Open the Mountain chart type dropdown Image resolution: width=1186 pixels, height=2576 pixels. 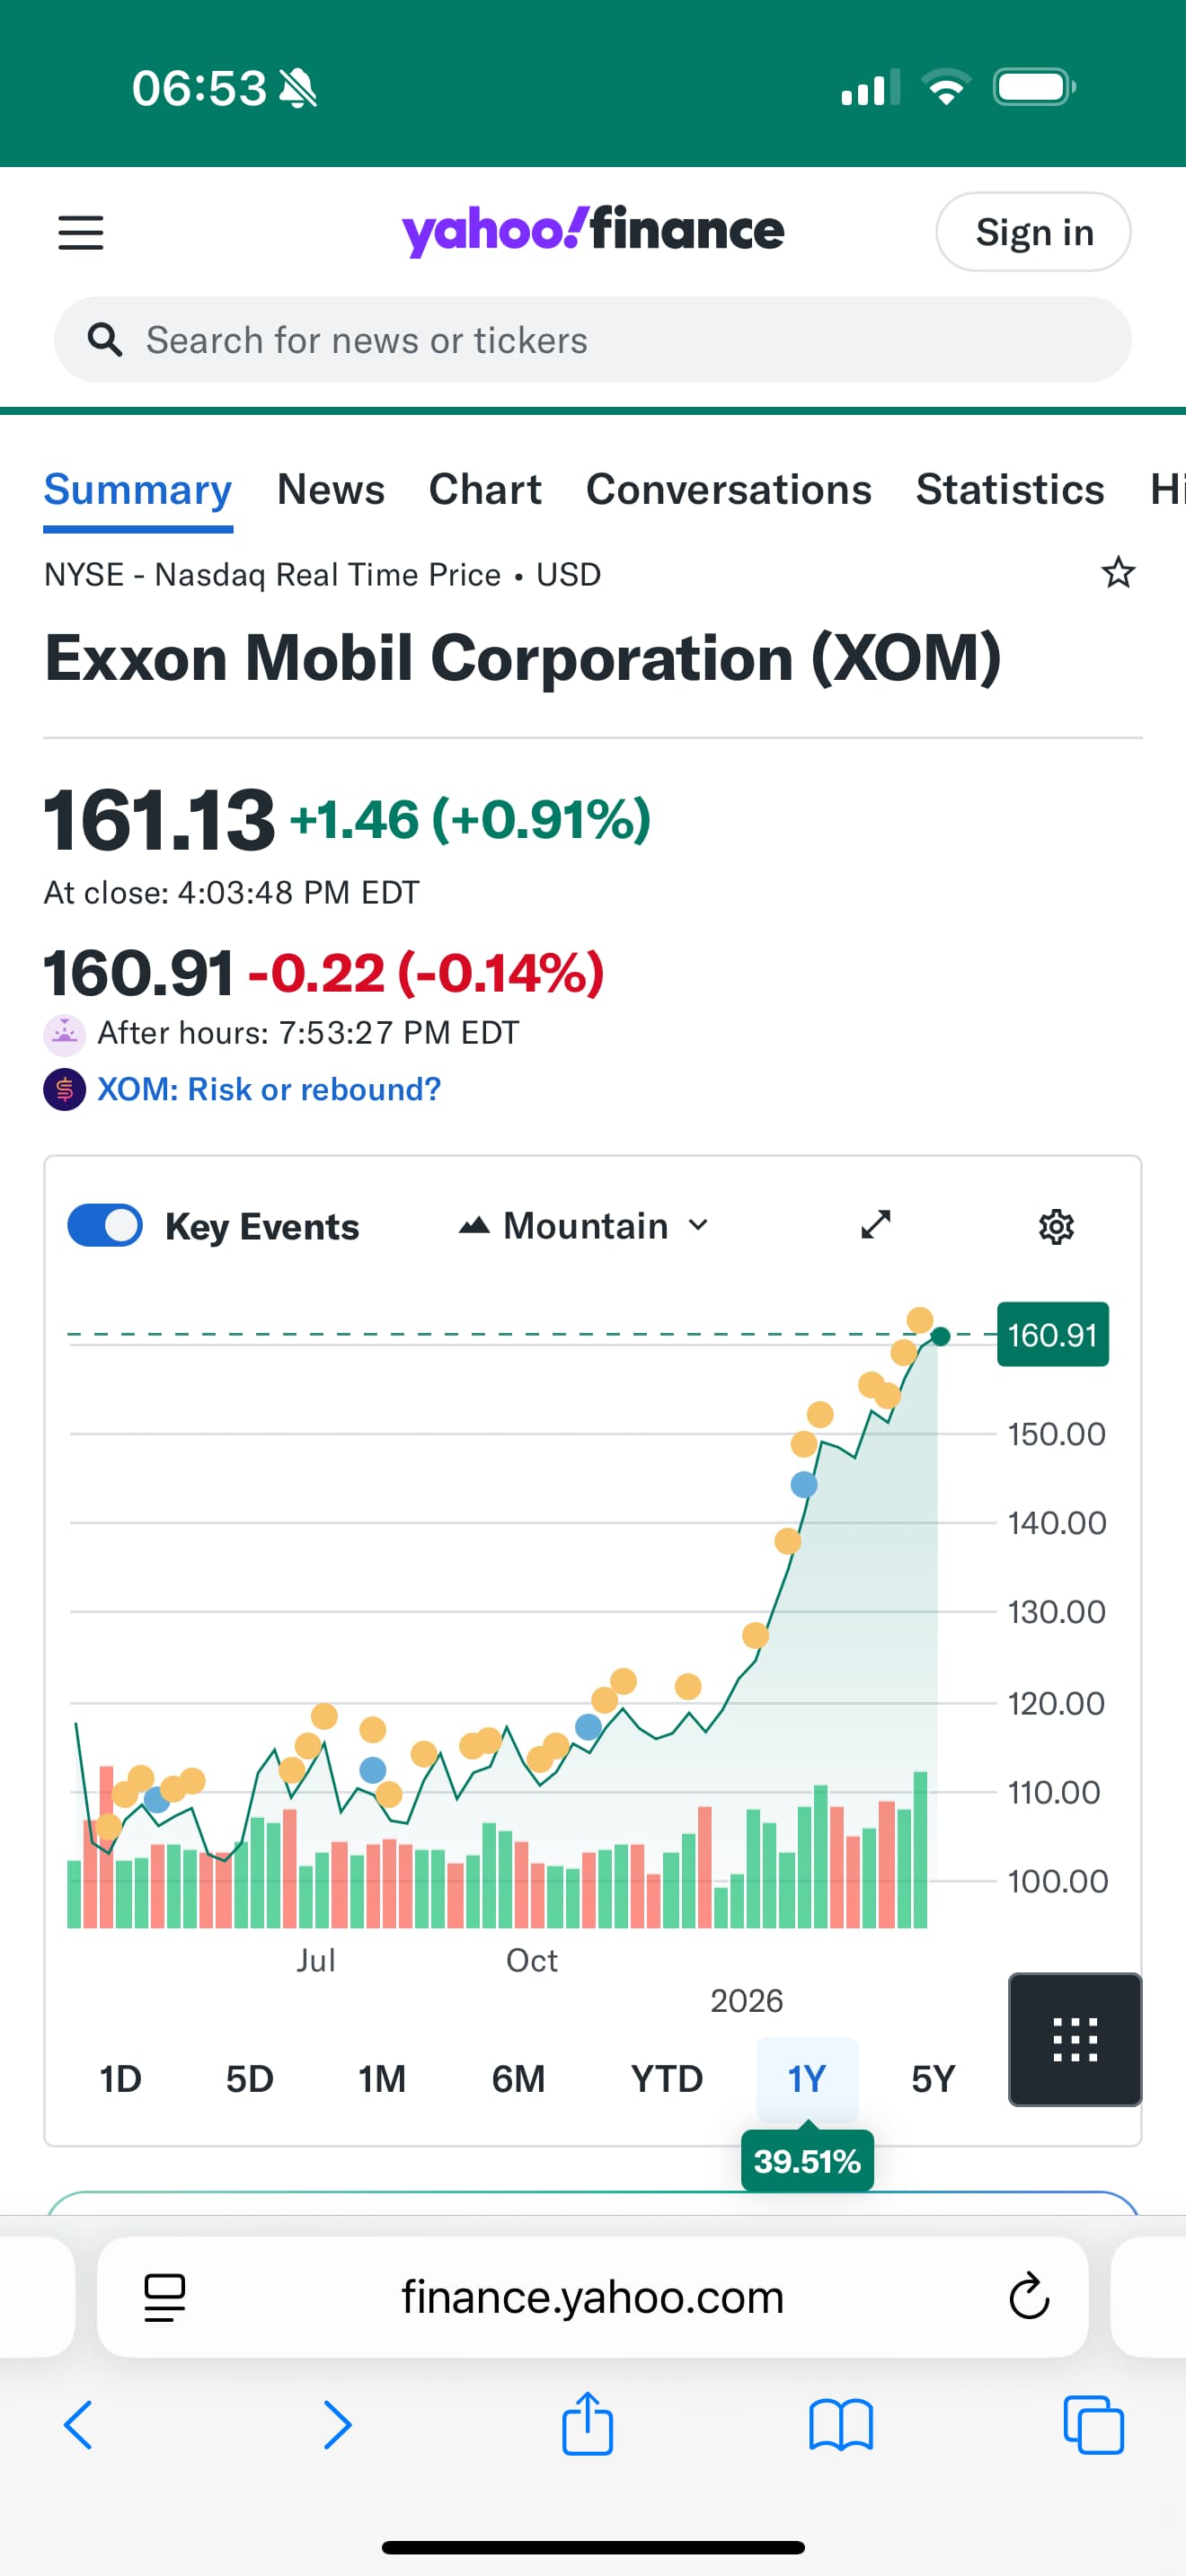(x=584, y=1226)
